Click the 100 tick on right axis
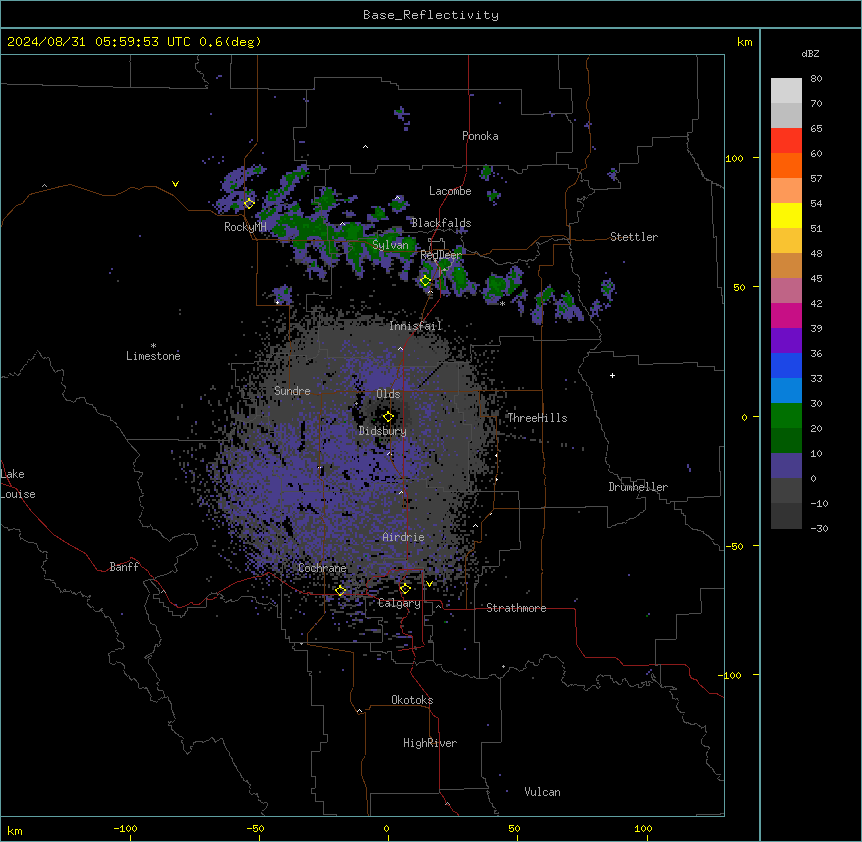The height and width of the screenshot is (842, 862). (x=734, y=158)
